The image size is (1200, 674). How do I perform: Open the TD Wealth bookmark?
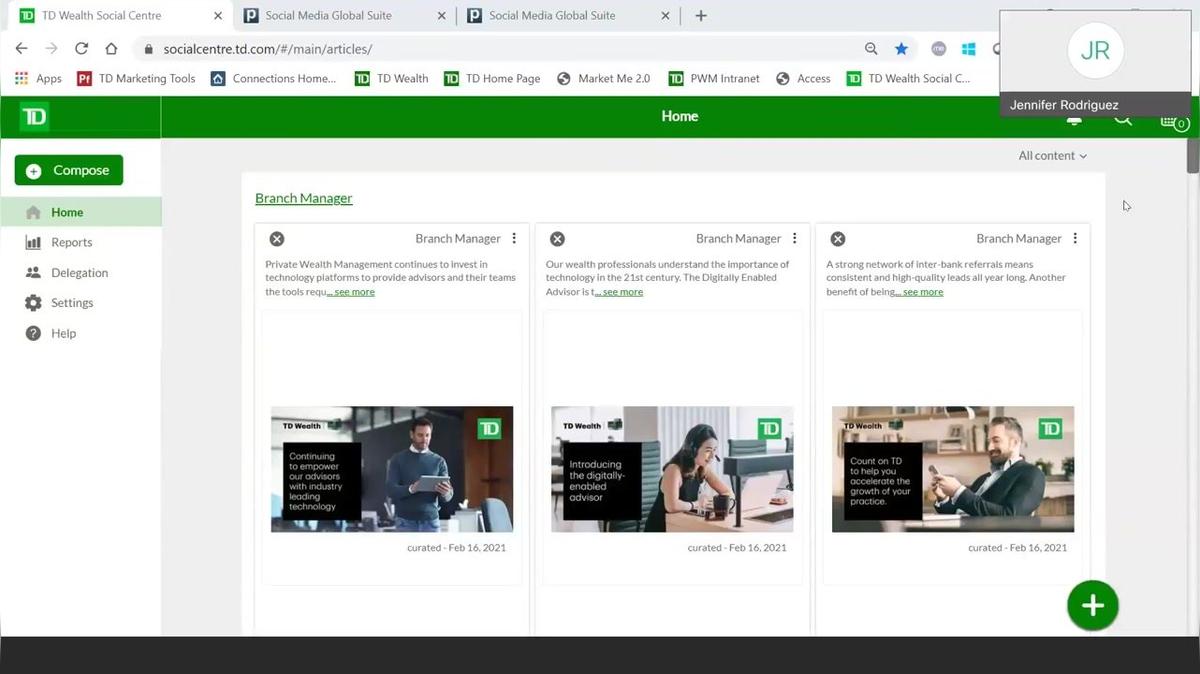pyautogui.click(x=391, y=78)
